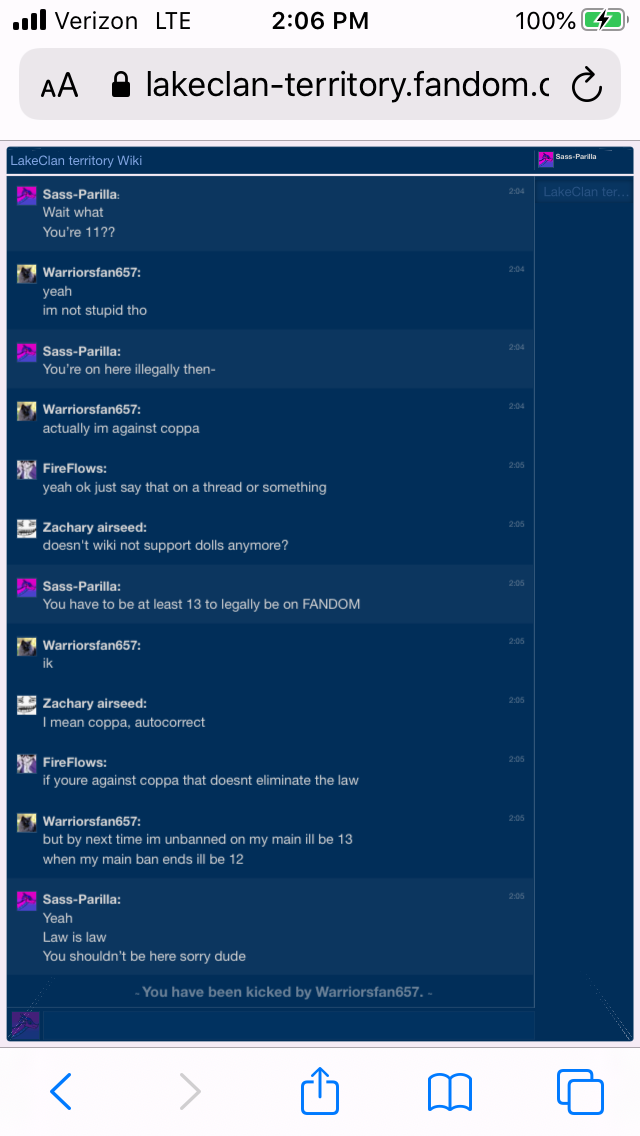Click FireFlows avatar beside thread message
This screenshot has height=1136, width=640.
click(x=27, y=469)
